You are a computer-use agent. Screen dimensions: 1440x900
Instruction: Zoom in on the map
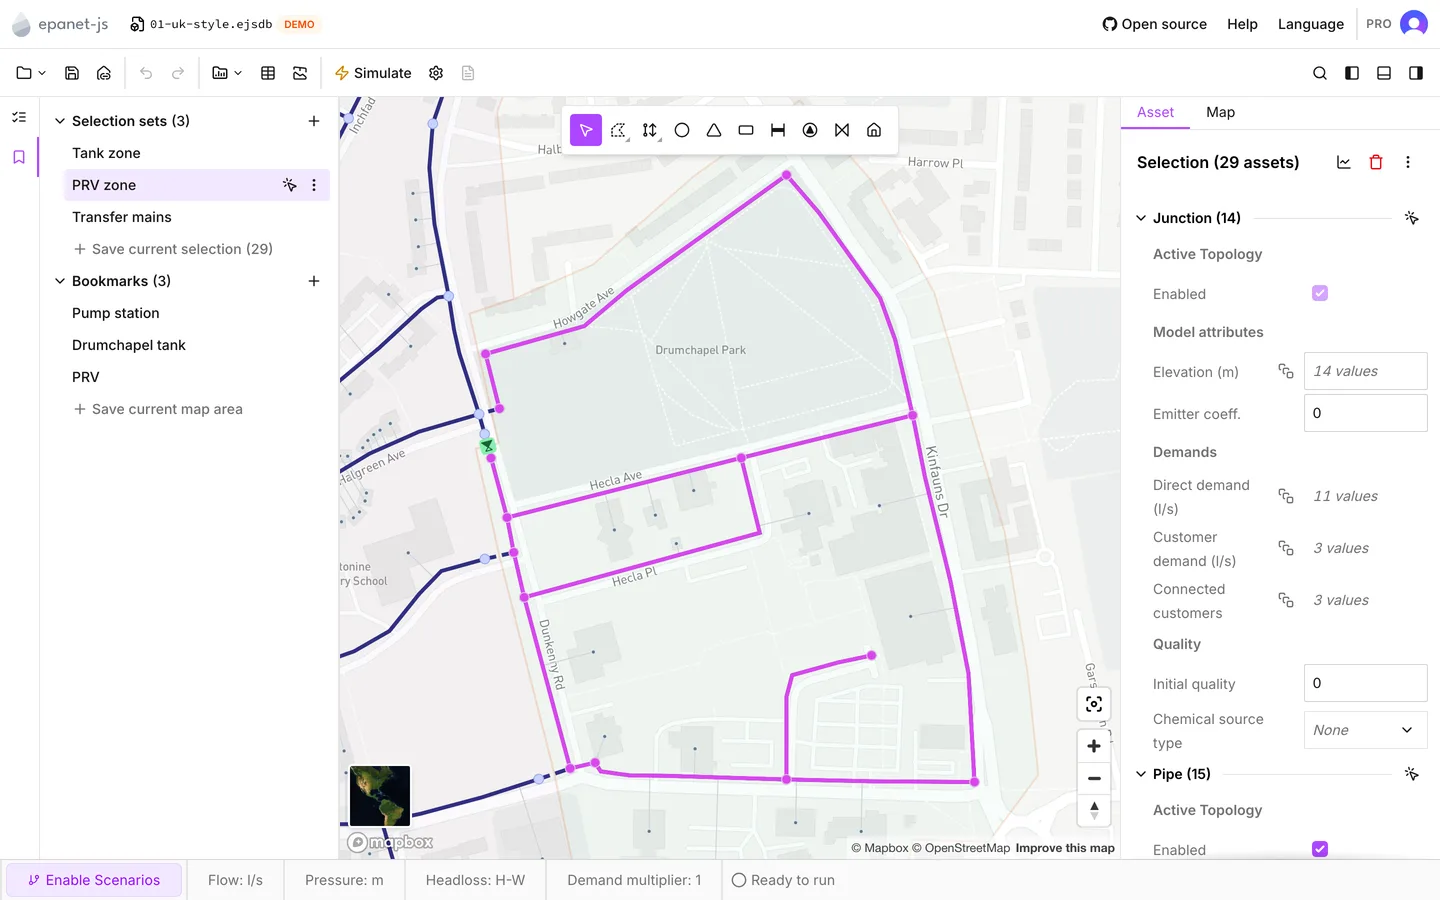[1094, 746]
